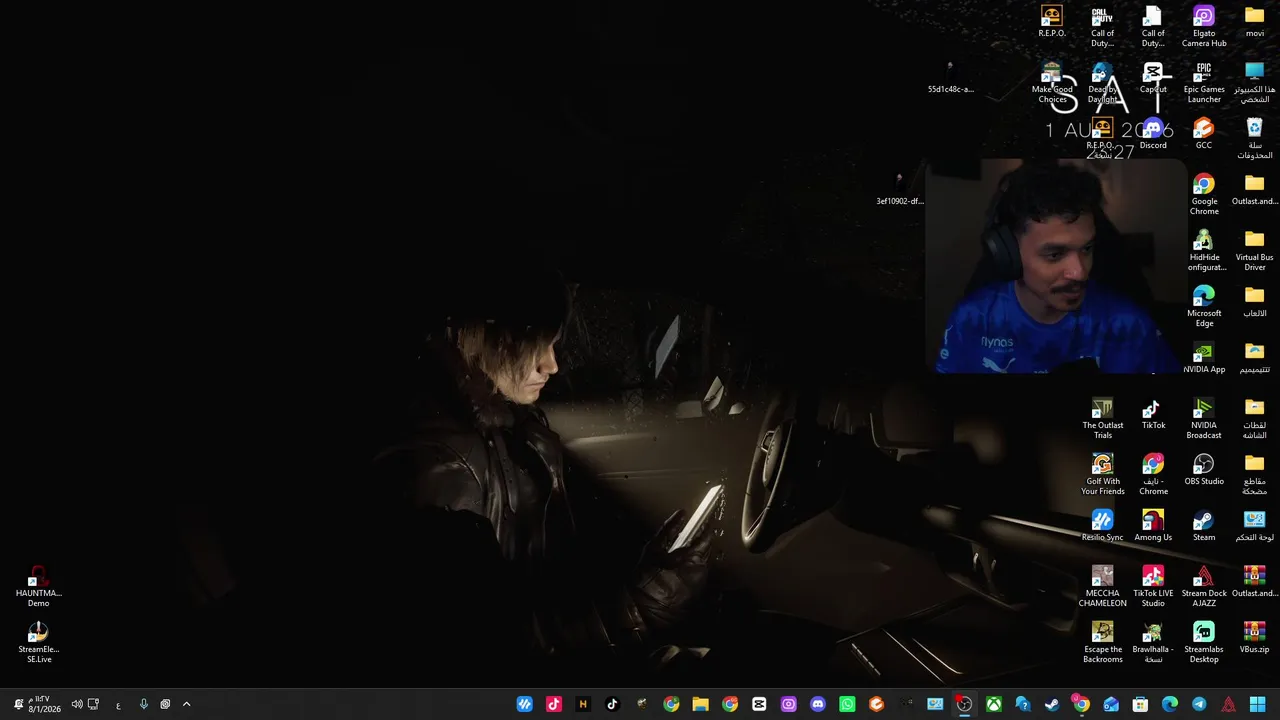Viewport: 1280px width, 720px height.
Task: Open the volume control in the system tray
Action: (77, 704)
